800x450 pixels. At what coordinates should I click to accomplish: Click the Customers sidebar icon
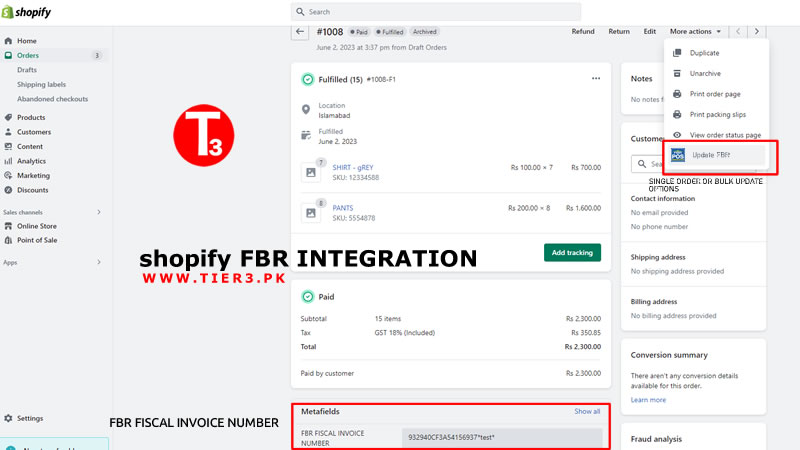(8, 132)
